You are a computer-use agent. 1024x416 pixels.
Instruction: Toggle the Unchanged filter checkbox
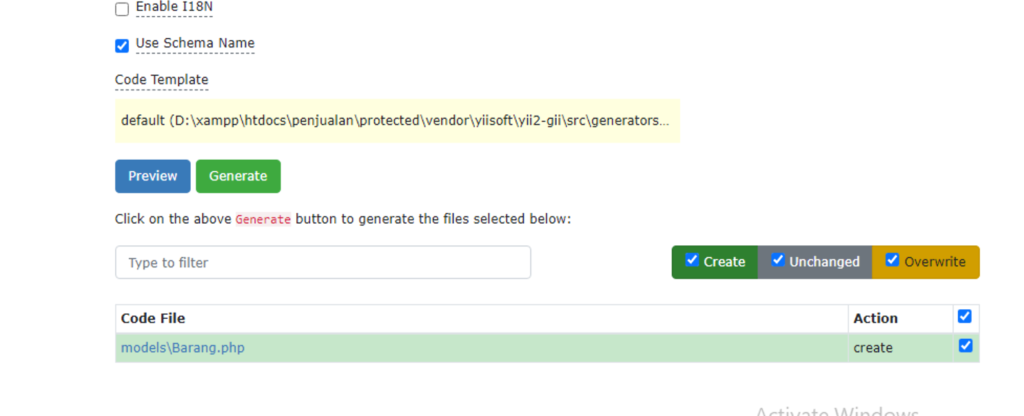click(778, 260)
